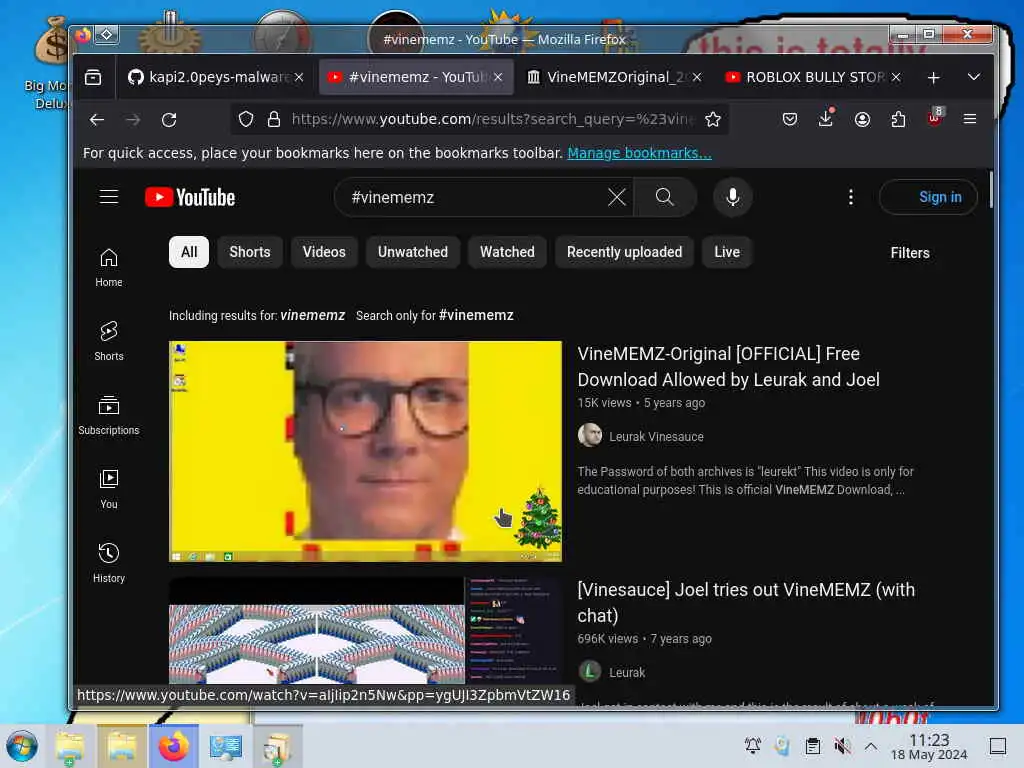Open the Windows Start orb

pyautogui.click(x=22, y=746)
